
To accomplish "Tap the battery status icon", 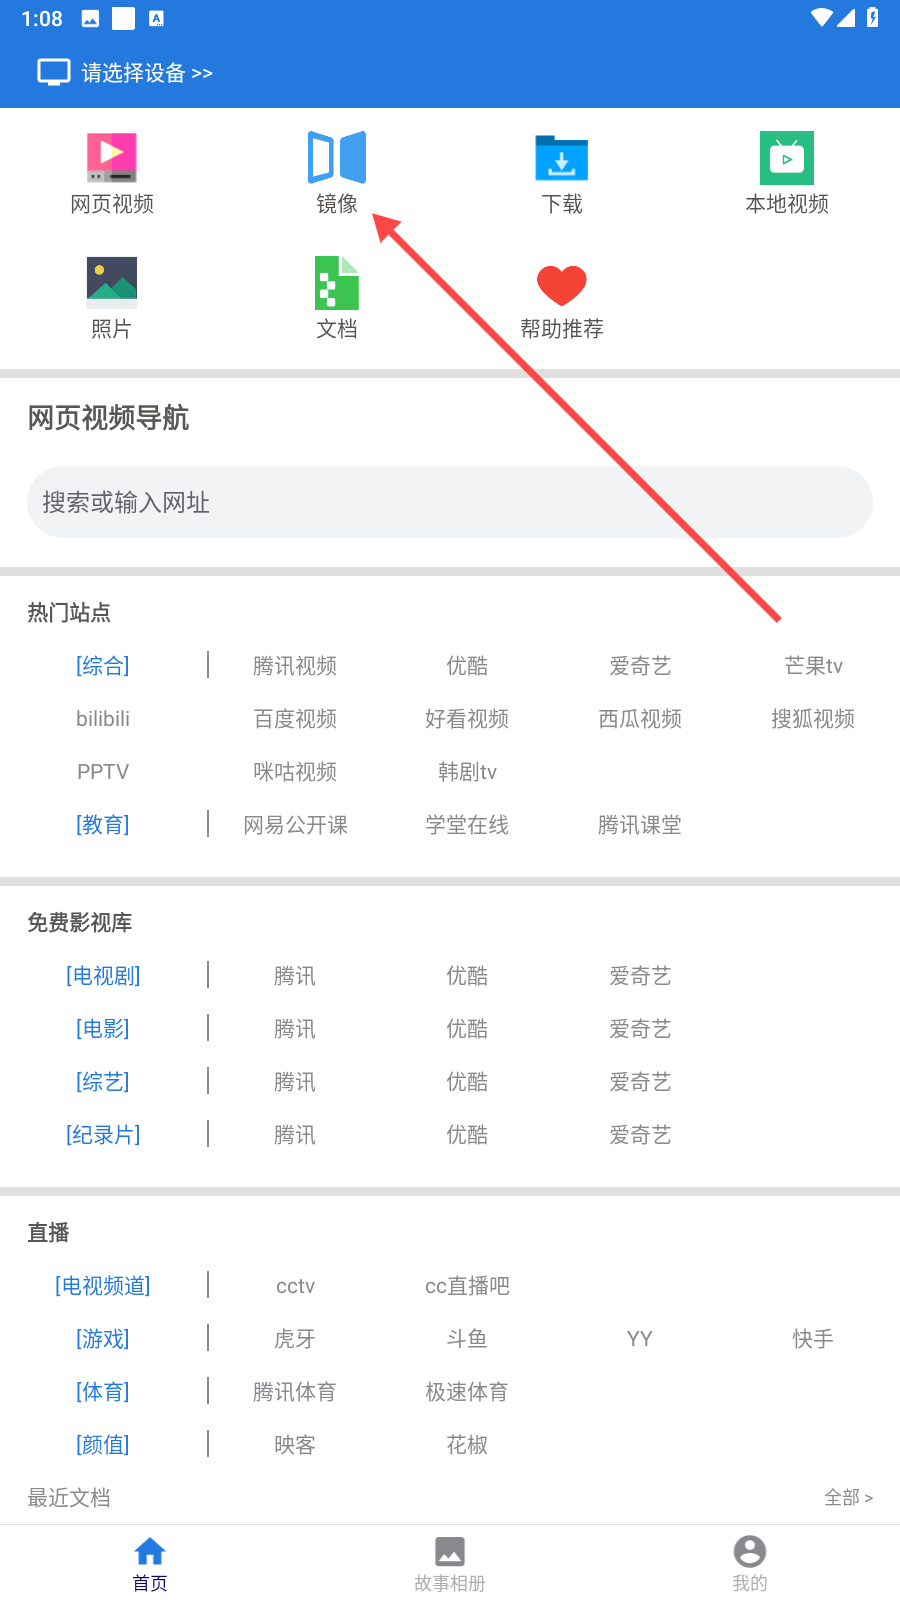I will pyautogui.click(x=873, y=18).
